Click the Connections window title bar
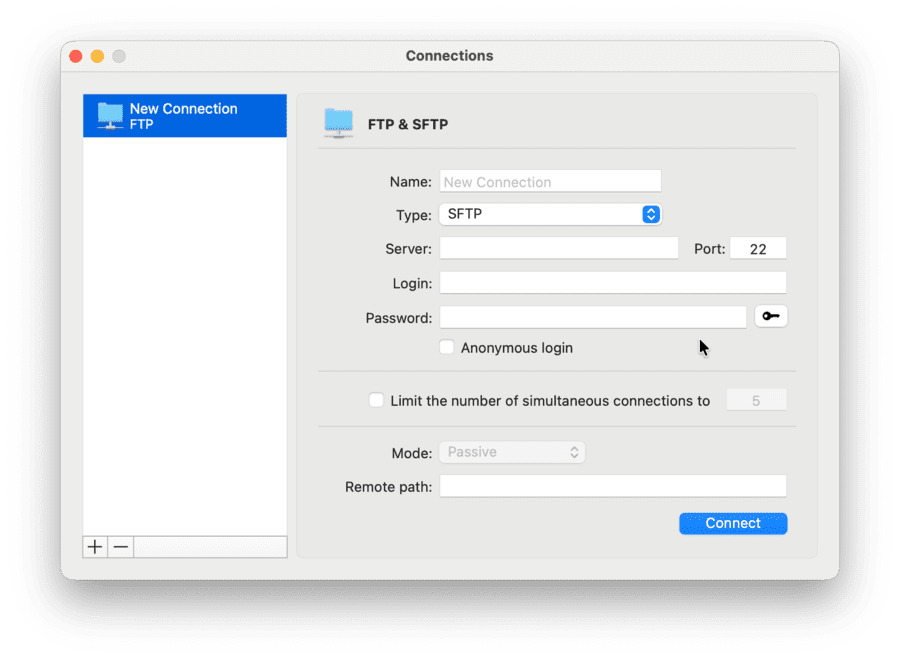This screenshot has width=900, height=660. click(x=449, y=56)
